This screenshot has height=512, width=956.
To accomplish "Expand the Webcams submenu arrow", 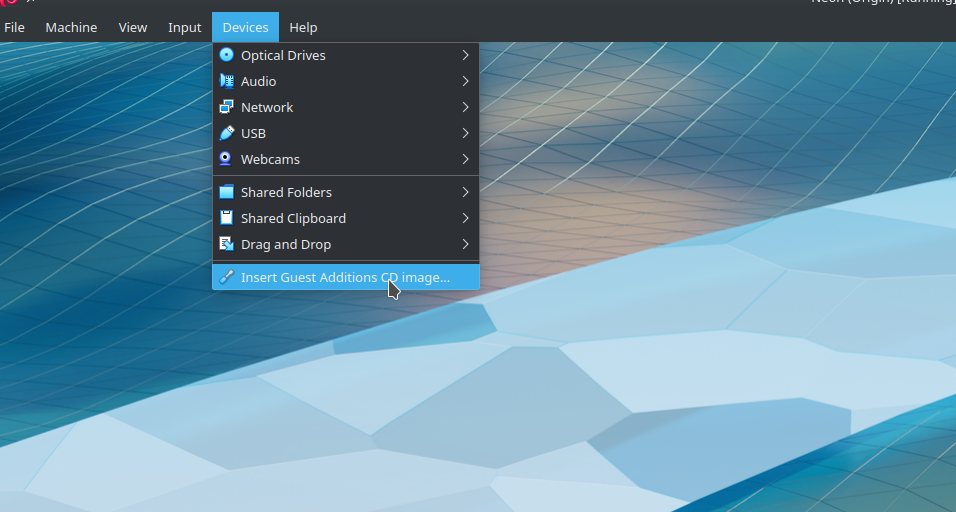I will click(x=465, y=159).
